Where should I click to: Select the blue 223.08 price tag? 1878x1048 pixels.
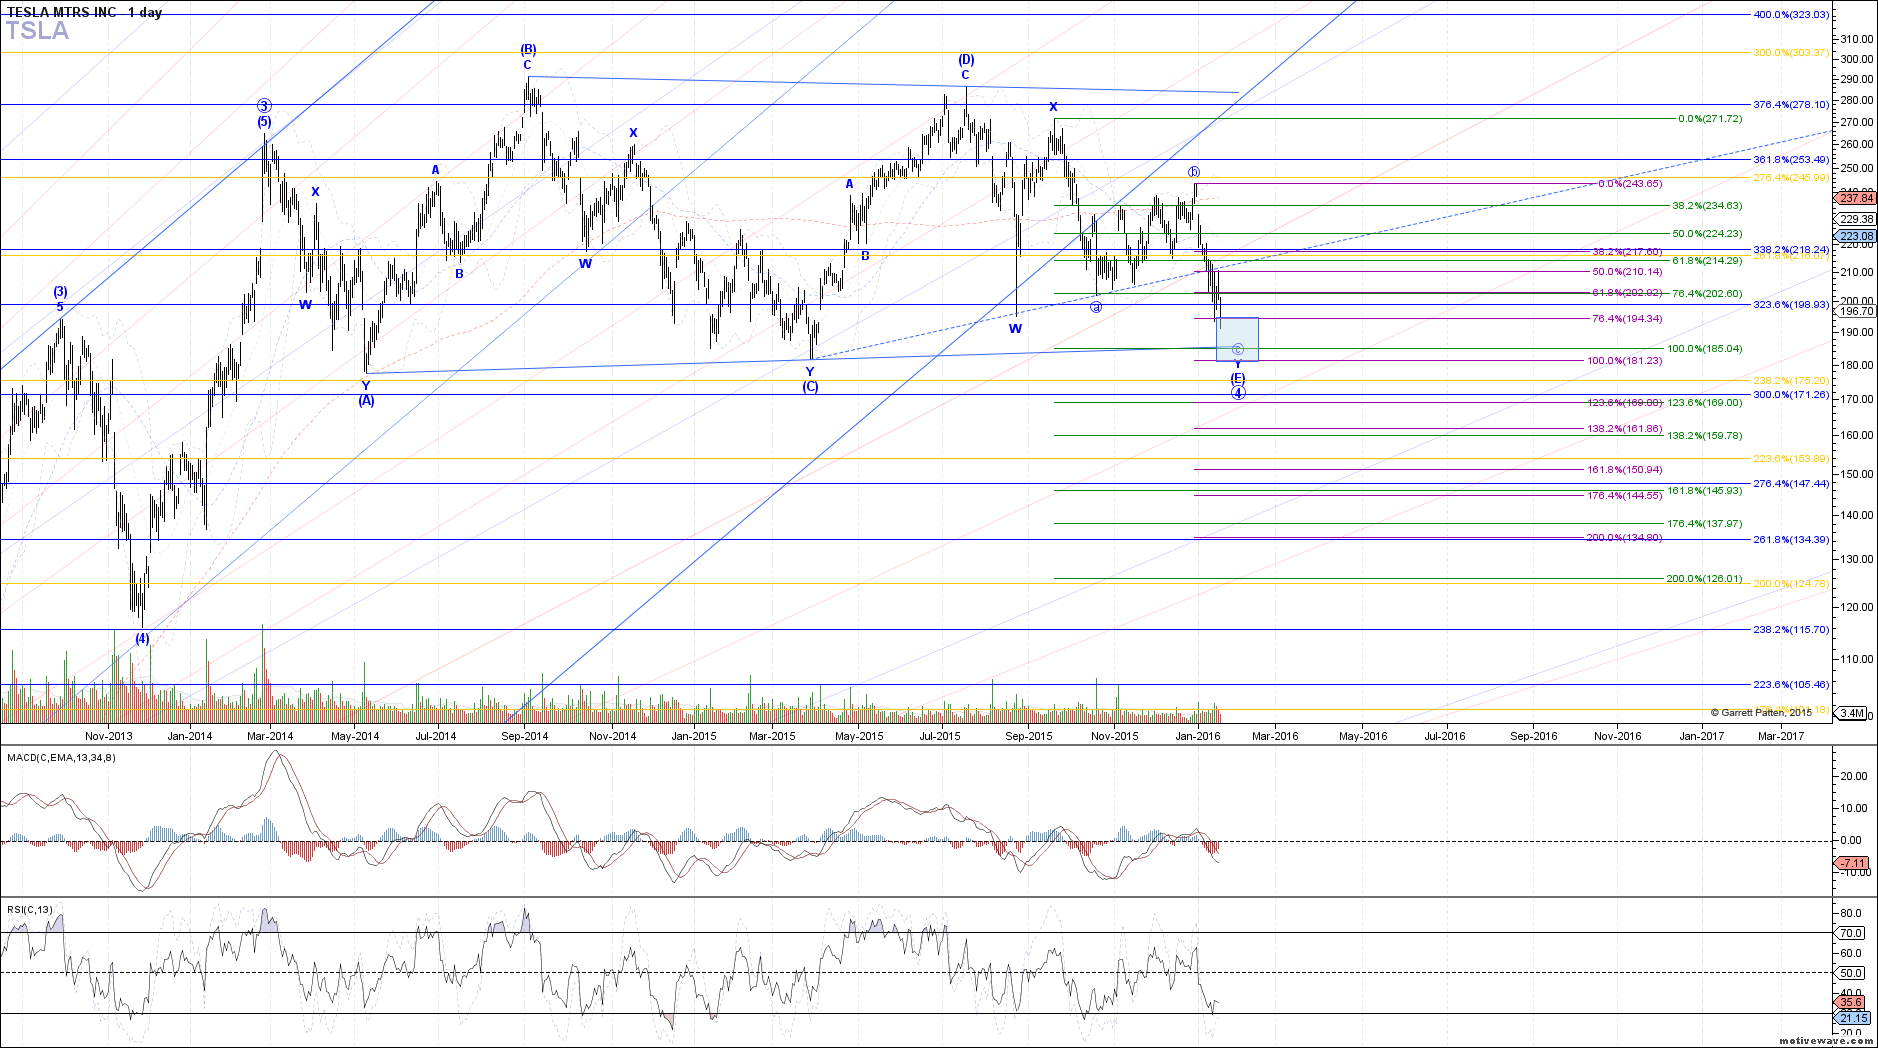point(1855,236)
